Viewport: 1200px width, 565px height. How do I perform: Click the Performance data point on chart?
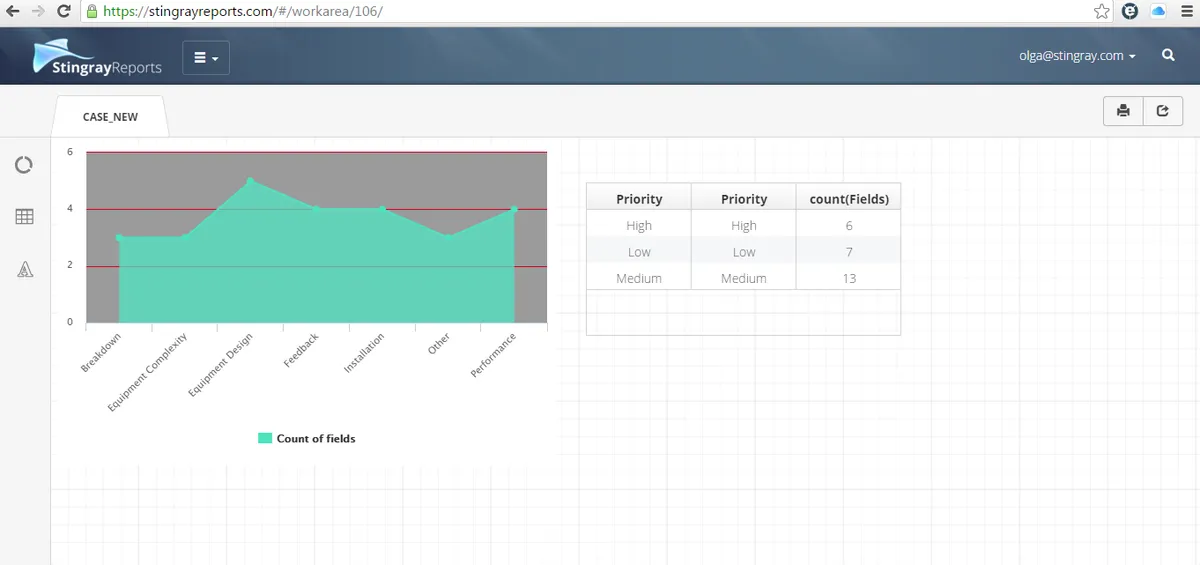514,209
